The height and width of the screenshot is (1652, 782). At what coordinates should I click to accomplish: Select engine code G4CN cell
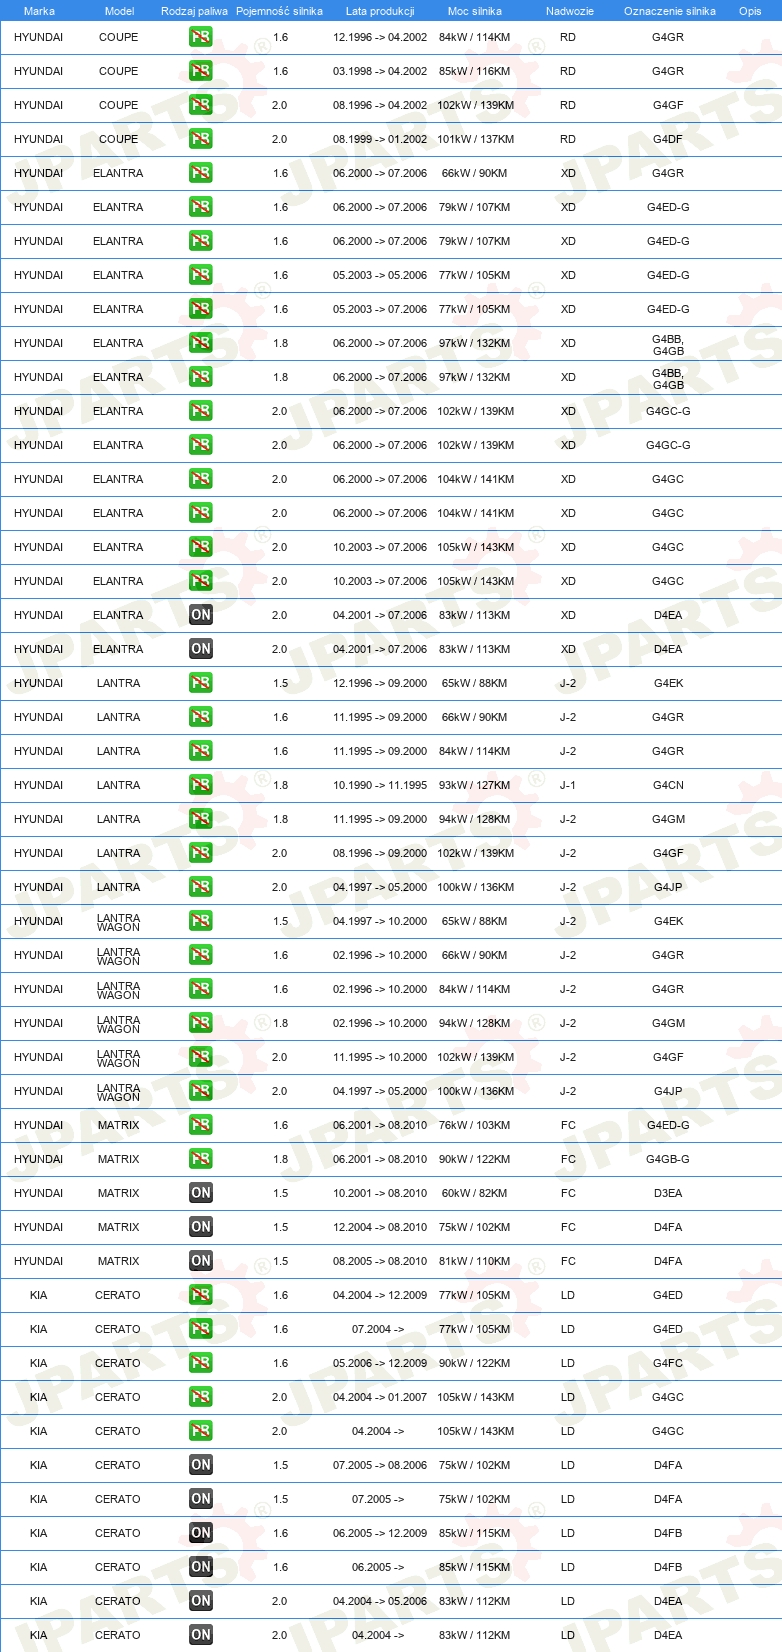point(668,785)
